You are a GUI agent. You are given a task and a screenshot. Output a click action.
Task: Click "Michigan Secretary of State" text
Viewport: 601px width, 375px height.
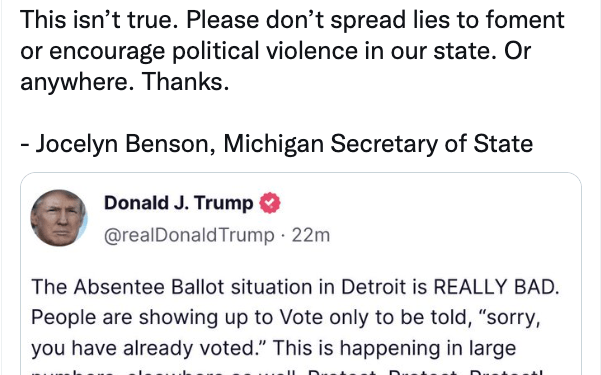(378, 144)
